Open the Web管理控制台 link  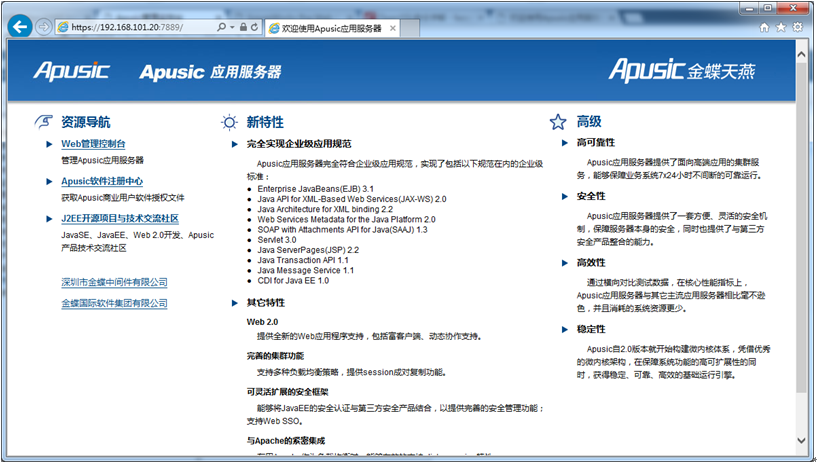(x=93, y=144)
